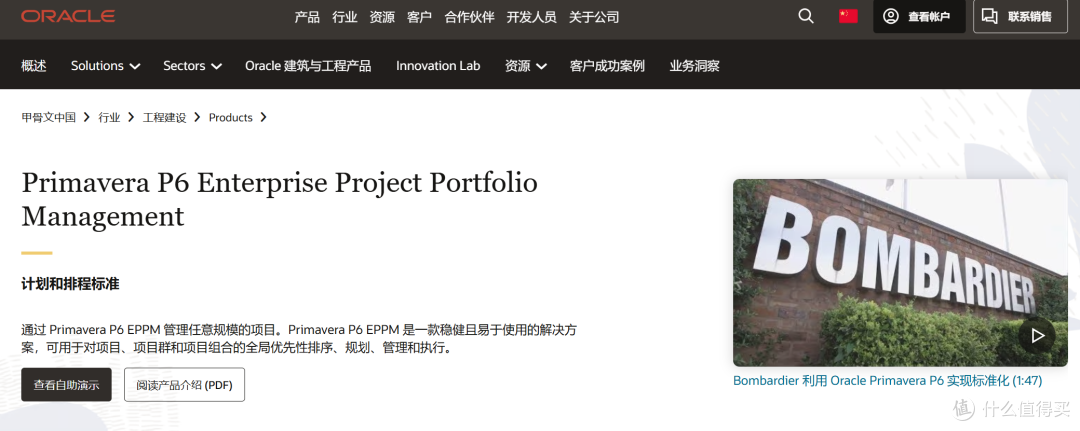1080x431 pixels.
Task: Select the China flag country icon
Action: tap(848, 16)
